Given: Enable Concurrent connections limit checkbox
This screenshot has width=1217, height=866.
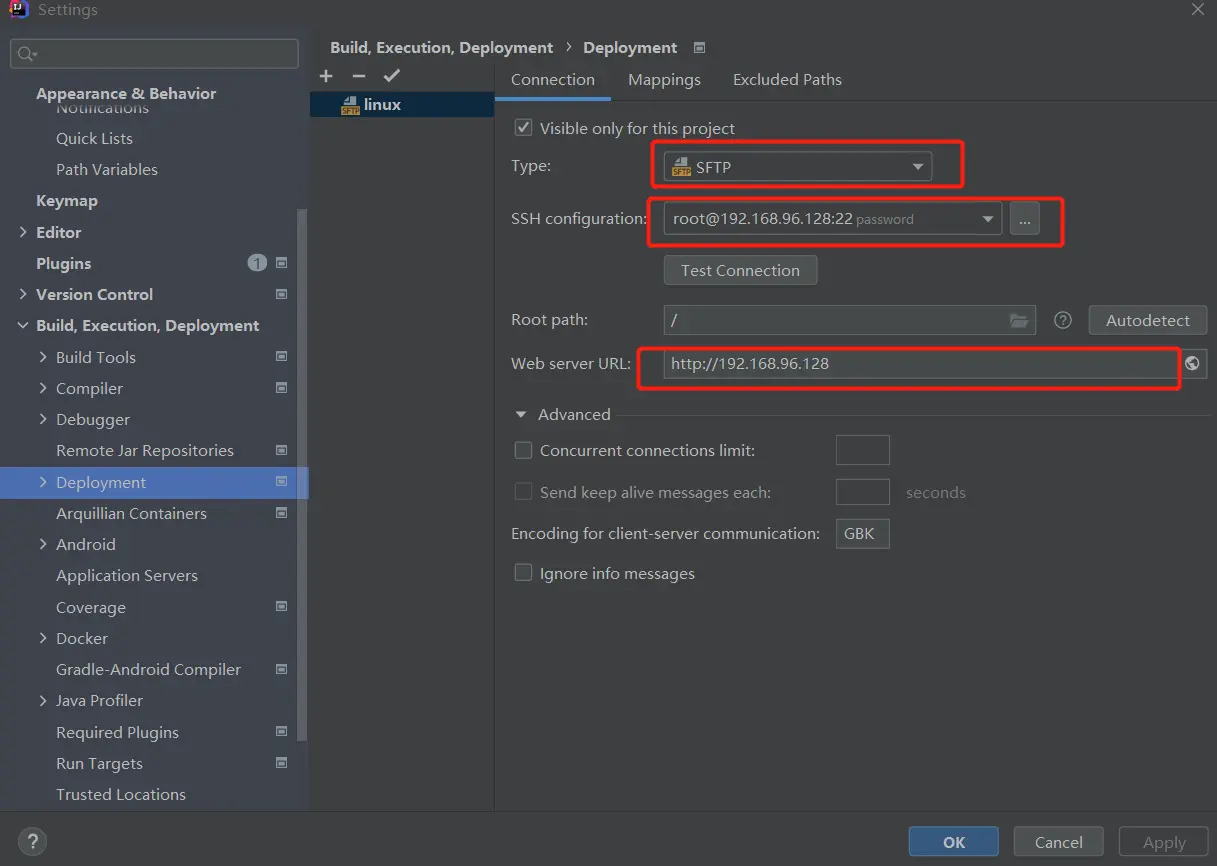Looking at the screenshot, I should tap(523, 451).
